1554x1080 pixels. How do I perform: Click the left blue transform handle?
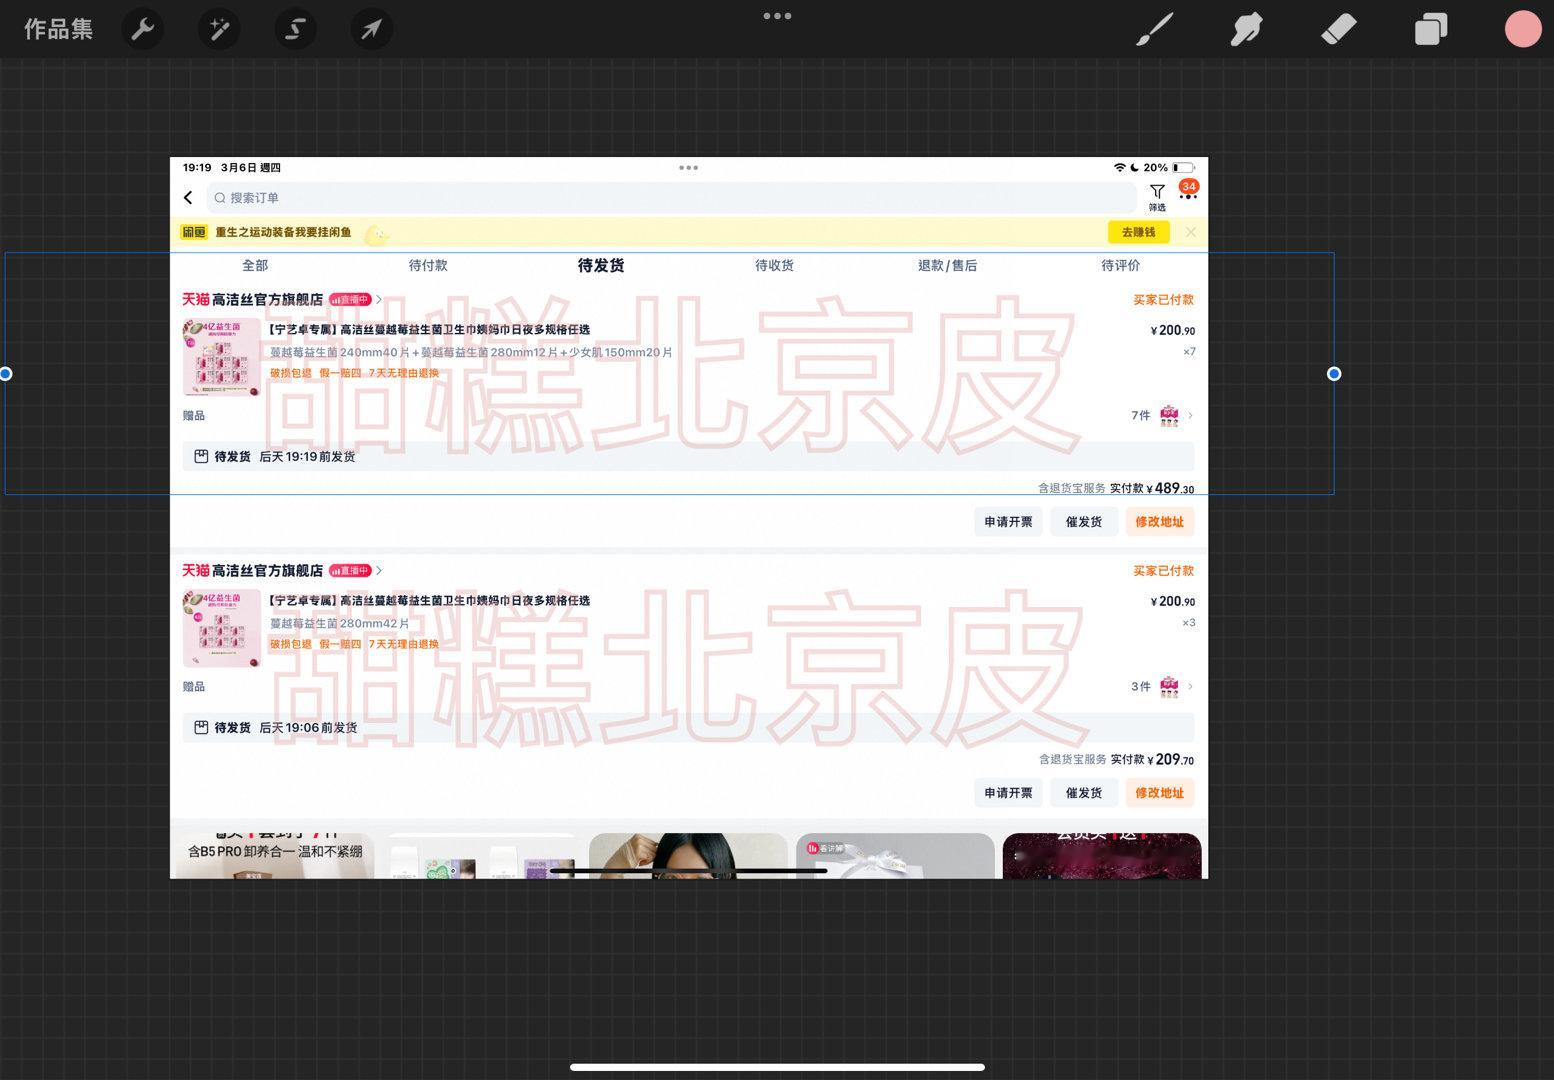point(5,374)
